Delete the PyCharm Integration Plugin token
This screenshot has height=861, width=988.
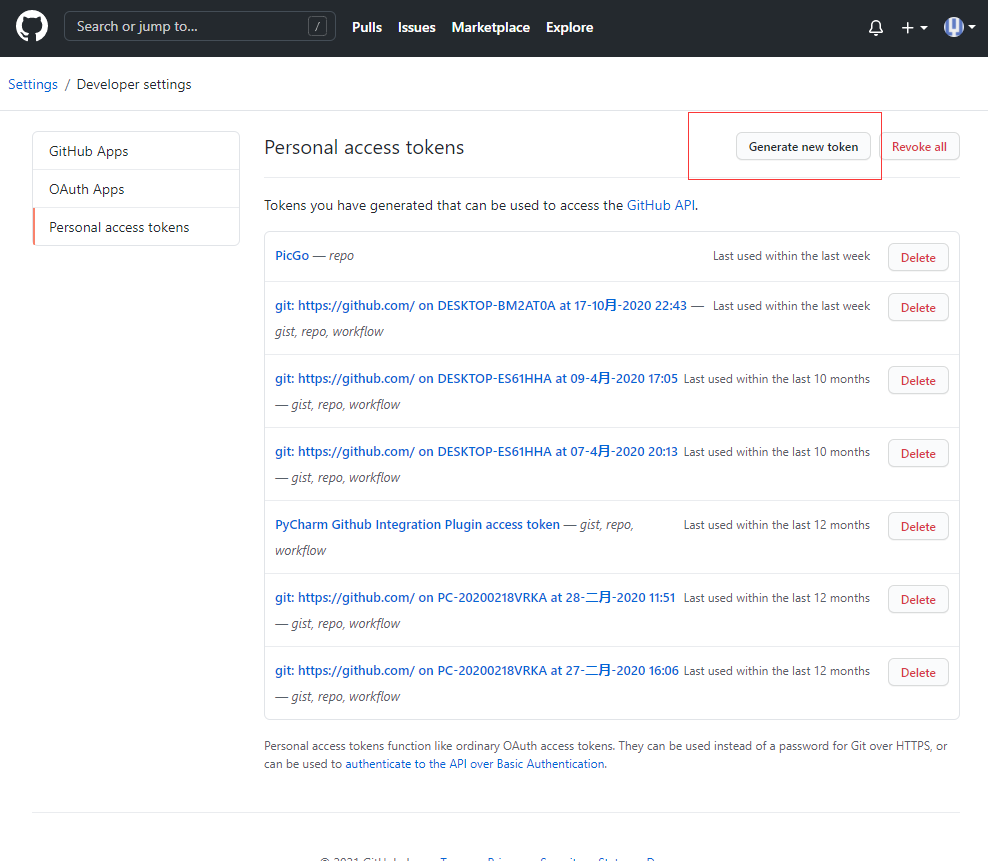coord(918,526)
